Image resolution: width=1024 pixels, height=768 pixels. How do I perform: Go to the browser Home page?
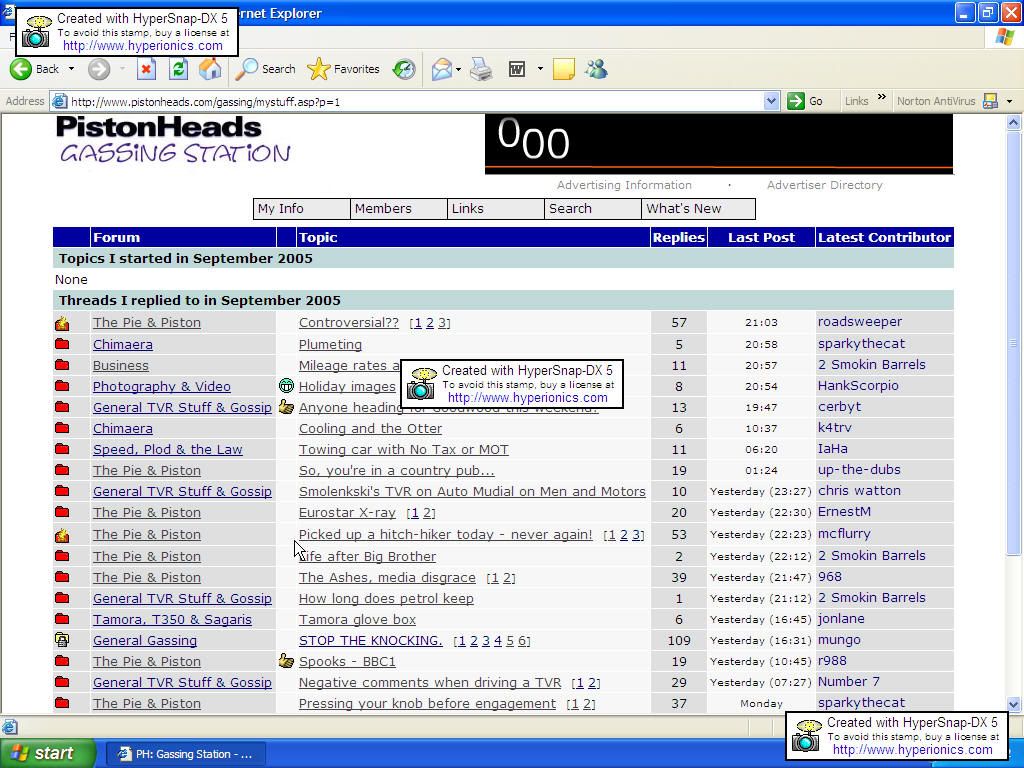click(x=210, y=69)
